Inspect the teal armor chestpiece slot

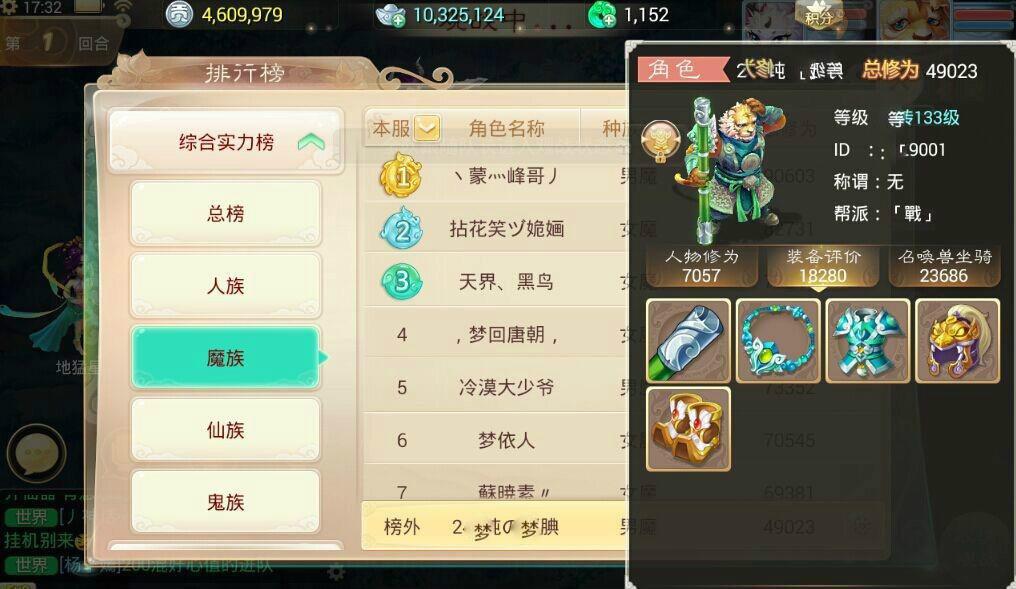tap(868, 341)
